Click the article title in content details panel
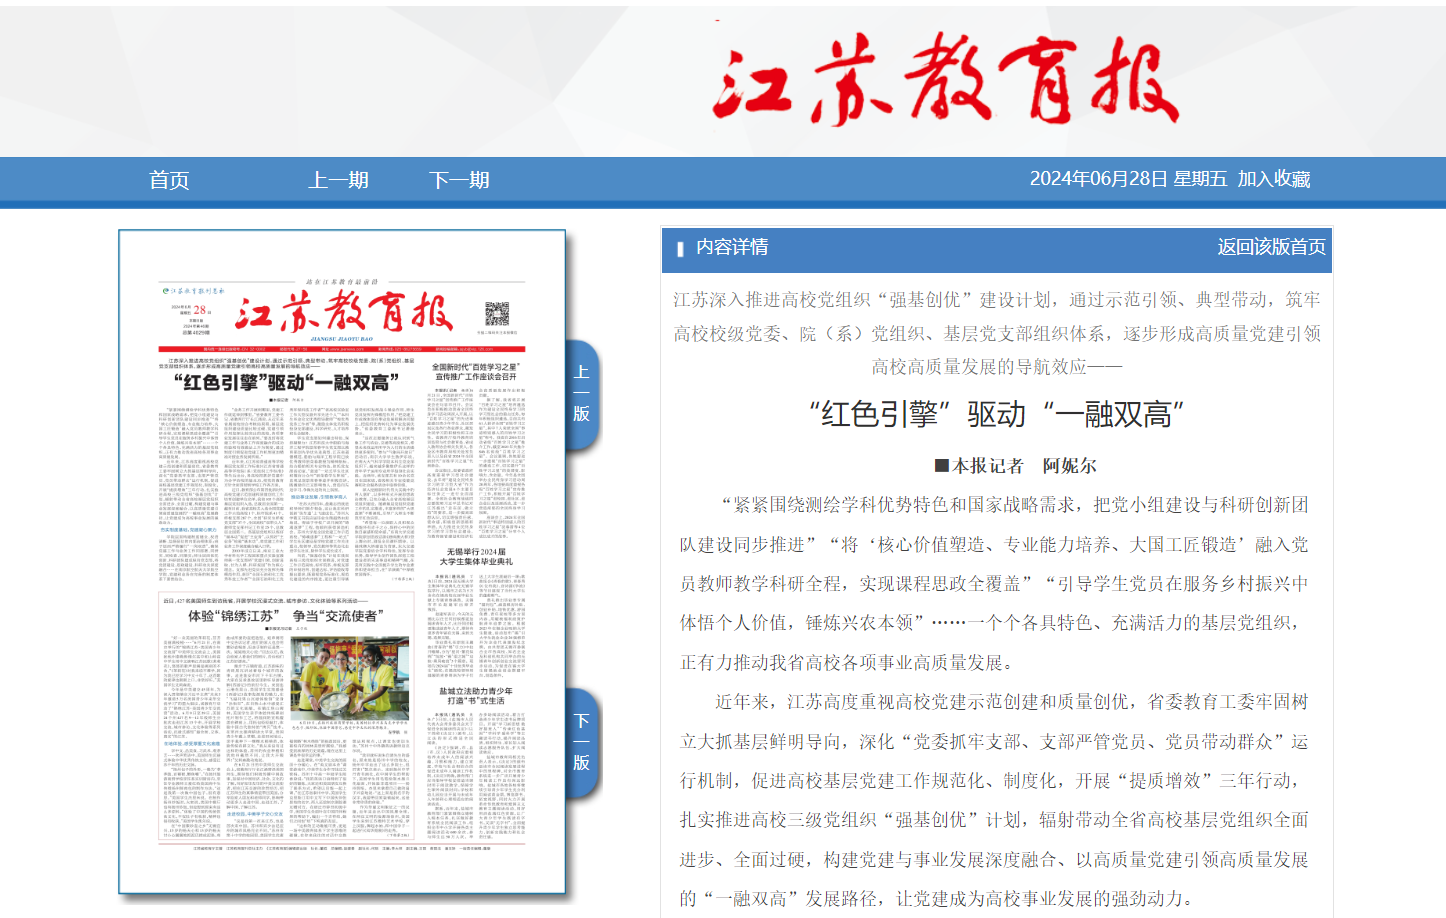Viewport: 1446px width, 918px height. (x=997, y=414)
